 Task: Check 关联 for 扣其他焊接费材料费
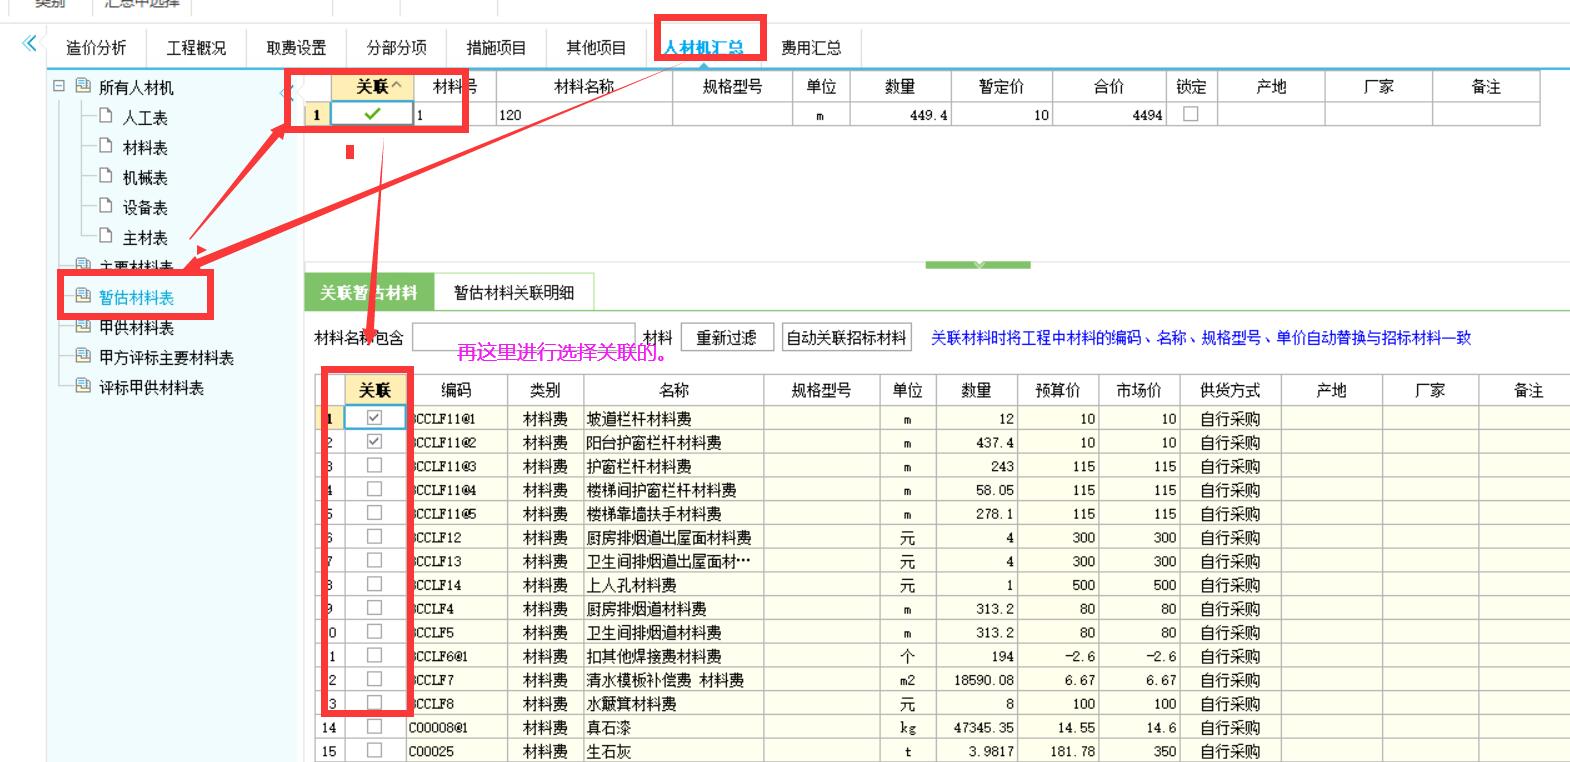[x=374, y=655]
